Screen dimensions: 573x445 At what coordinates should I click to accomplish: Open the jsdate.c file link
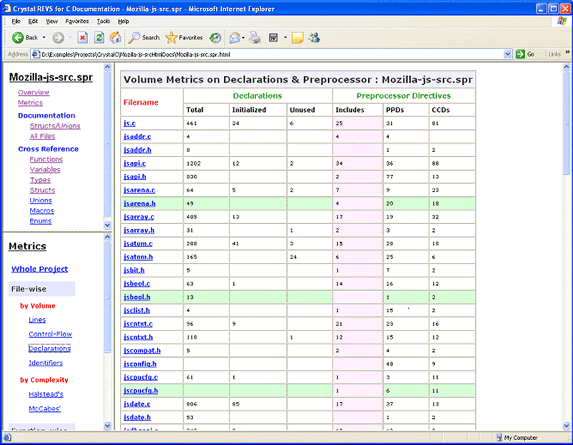(x=137, y=404)
